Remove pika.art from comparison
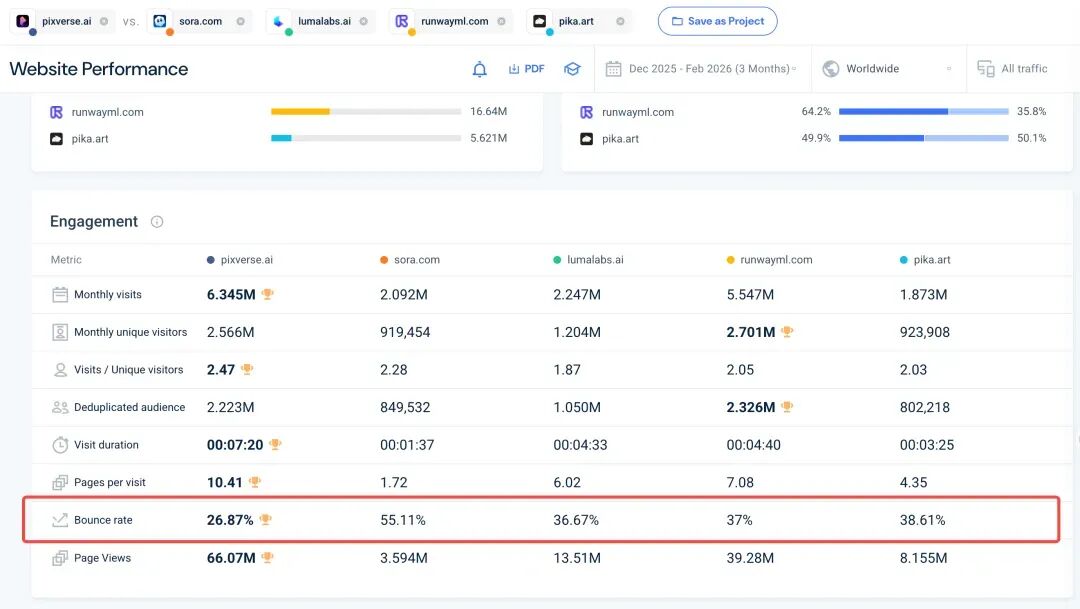Image resolution: width=1080 pixels, height=609 pixels. pos(620,21)
